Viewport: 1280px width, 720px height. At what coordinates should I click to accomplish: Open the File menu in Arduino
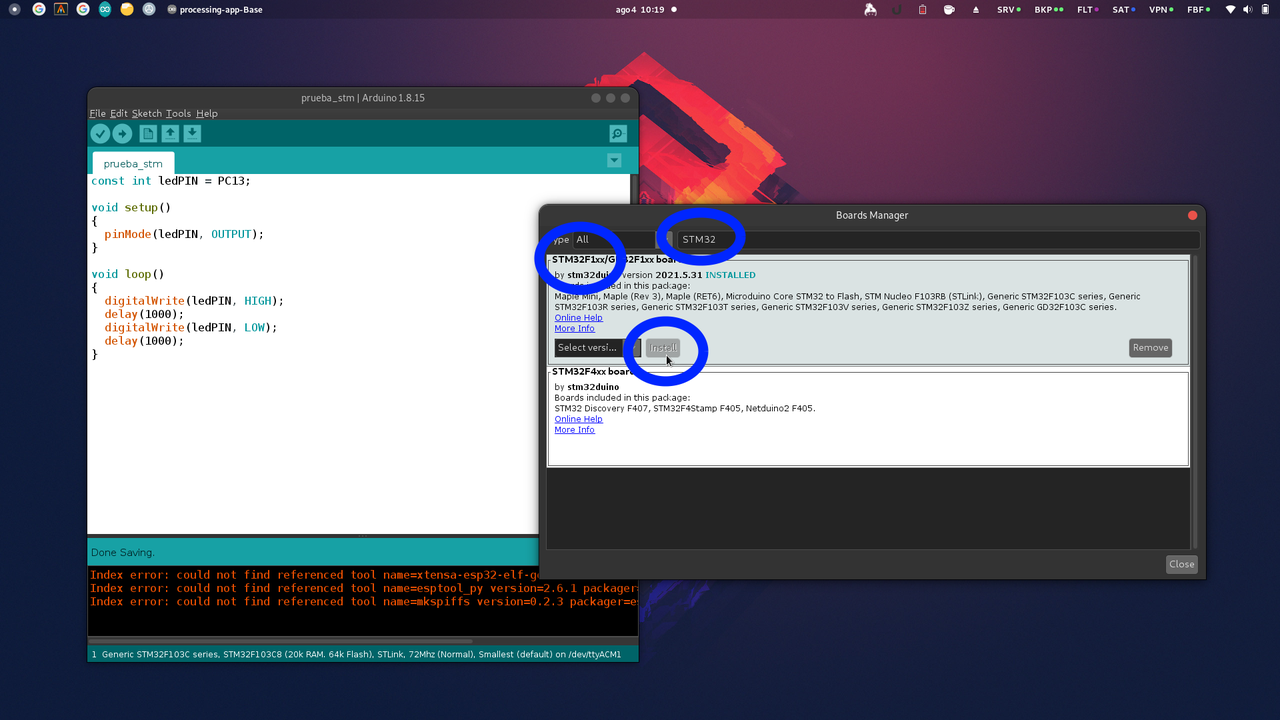(x=97, y=113)
